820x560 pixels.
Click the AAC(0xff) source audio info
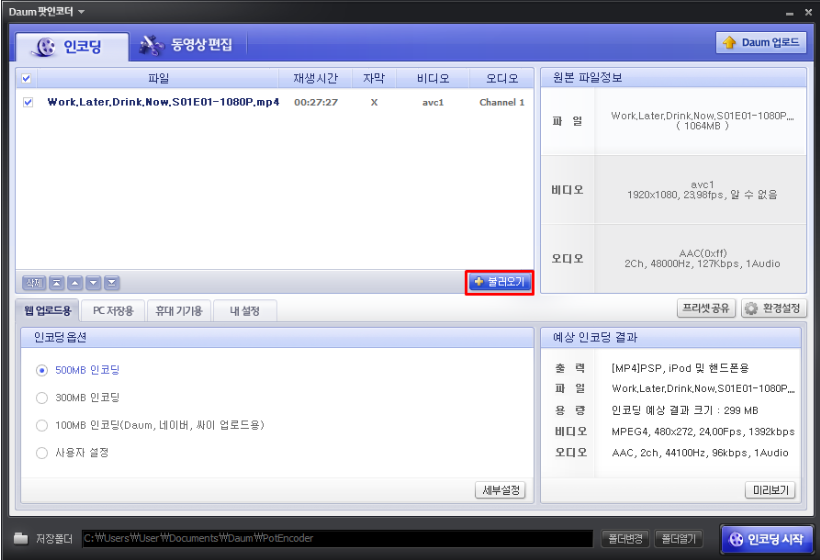pyautogui.click(x=703, y=253)
